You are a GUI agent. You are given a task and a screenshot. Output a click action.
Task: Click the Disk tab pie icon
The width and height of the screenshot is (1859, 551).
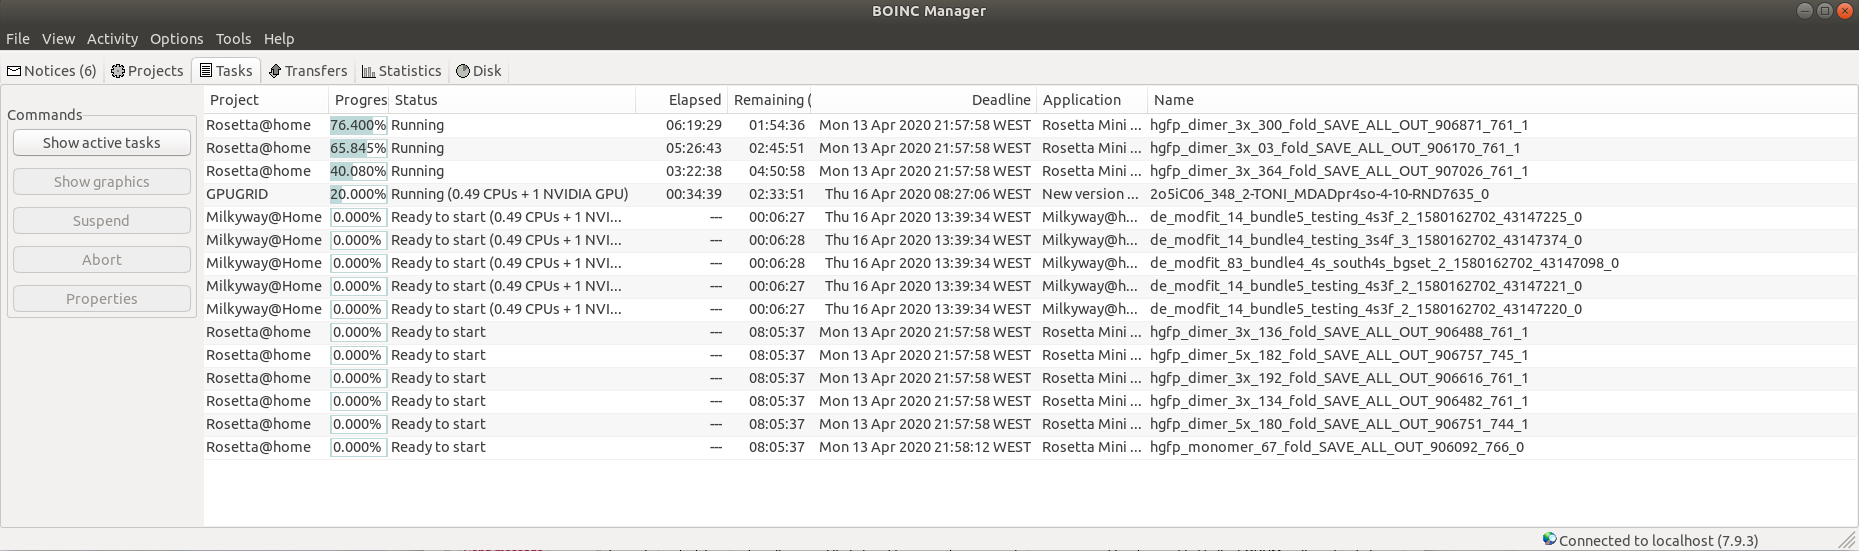[x=463, y=71]
